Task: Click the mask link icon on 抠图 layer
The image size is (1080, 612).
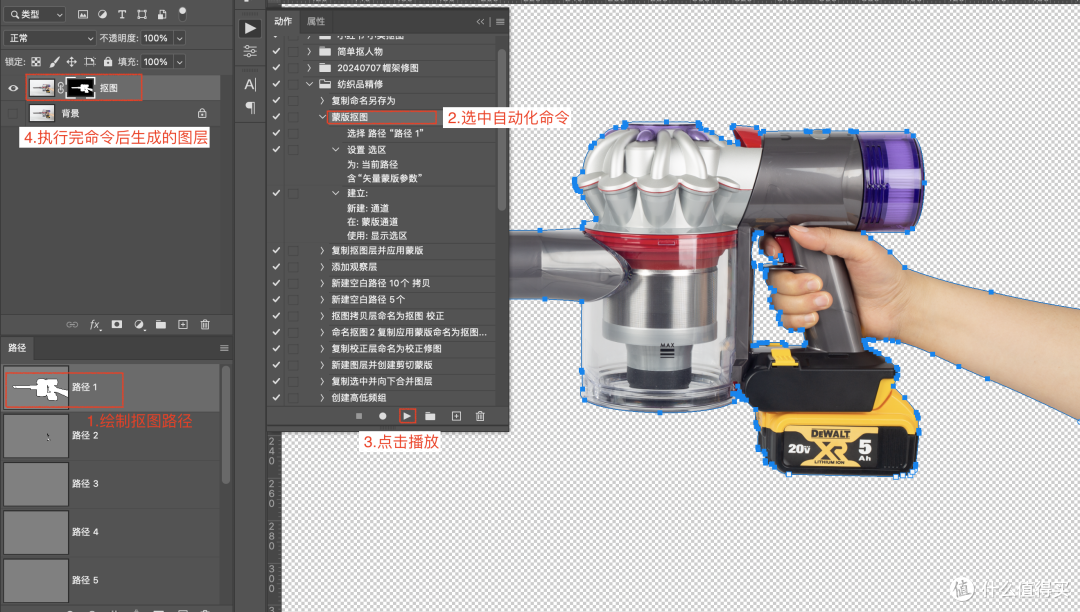Action: [61, 88]
